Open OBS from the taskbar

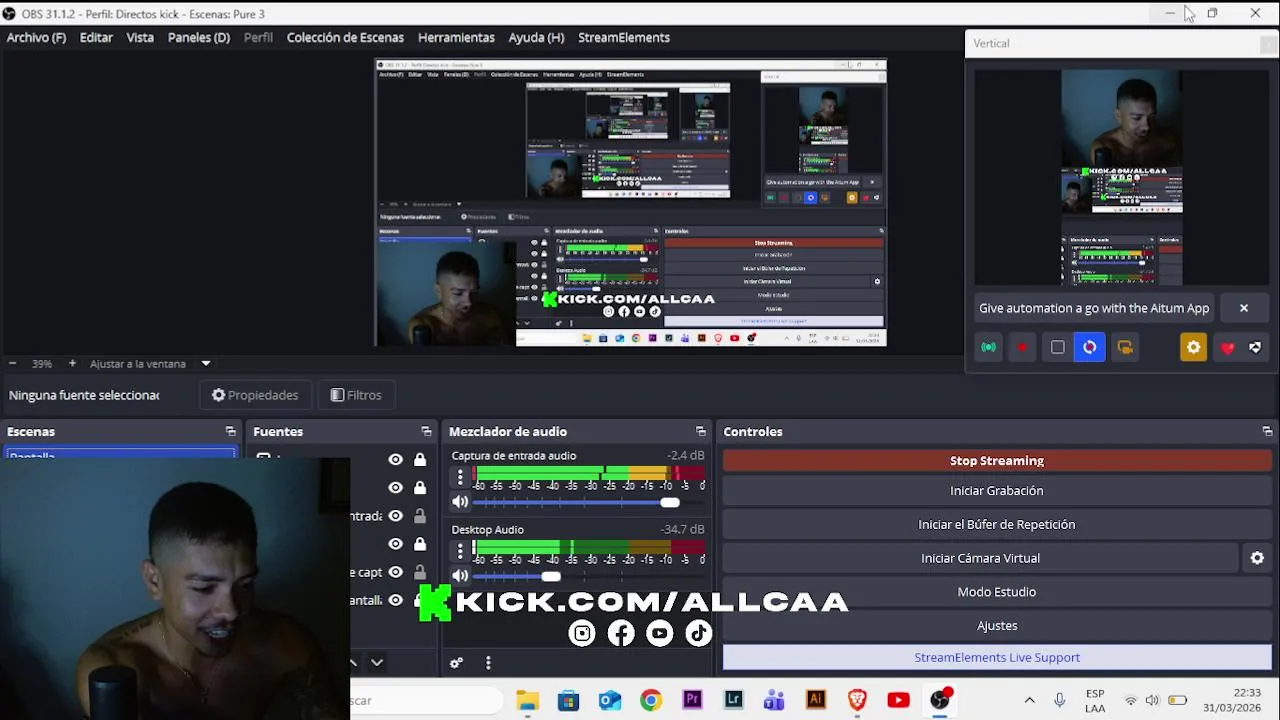click(940, 700)
